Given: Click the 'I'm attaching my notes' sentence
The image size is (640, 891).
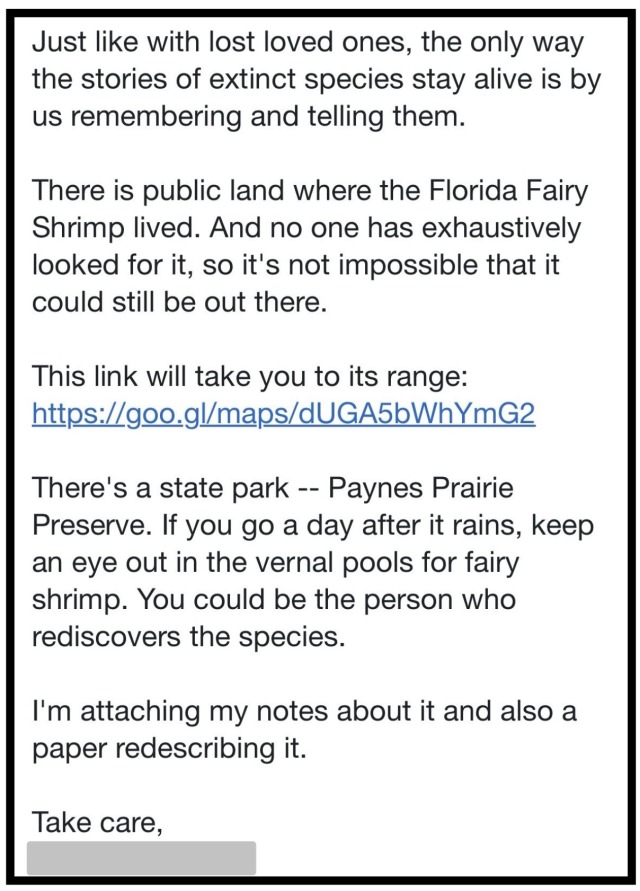Looking at the screenshot, I should pos(304,711).
